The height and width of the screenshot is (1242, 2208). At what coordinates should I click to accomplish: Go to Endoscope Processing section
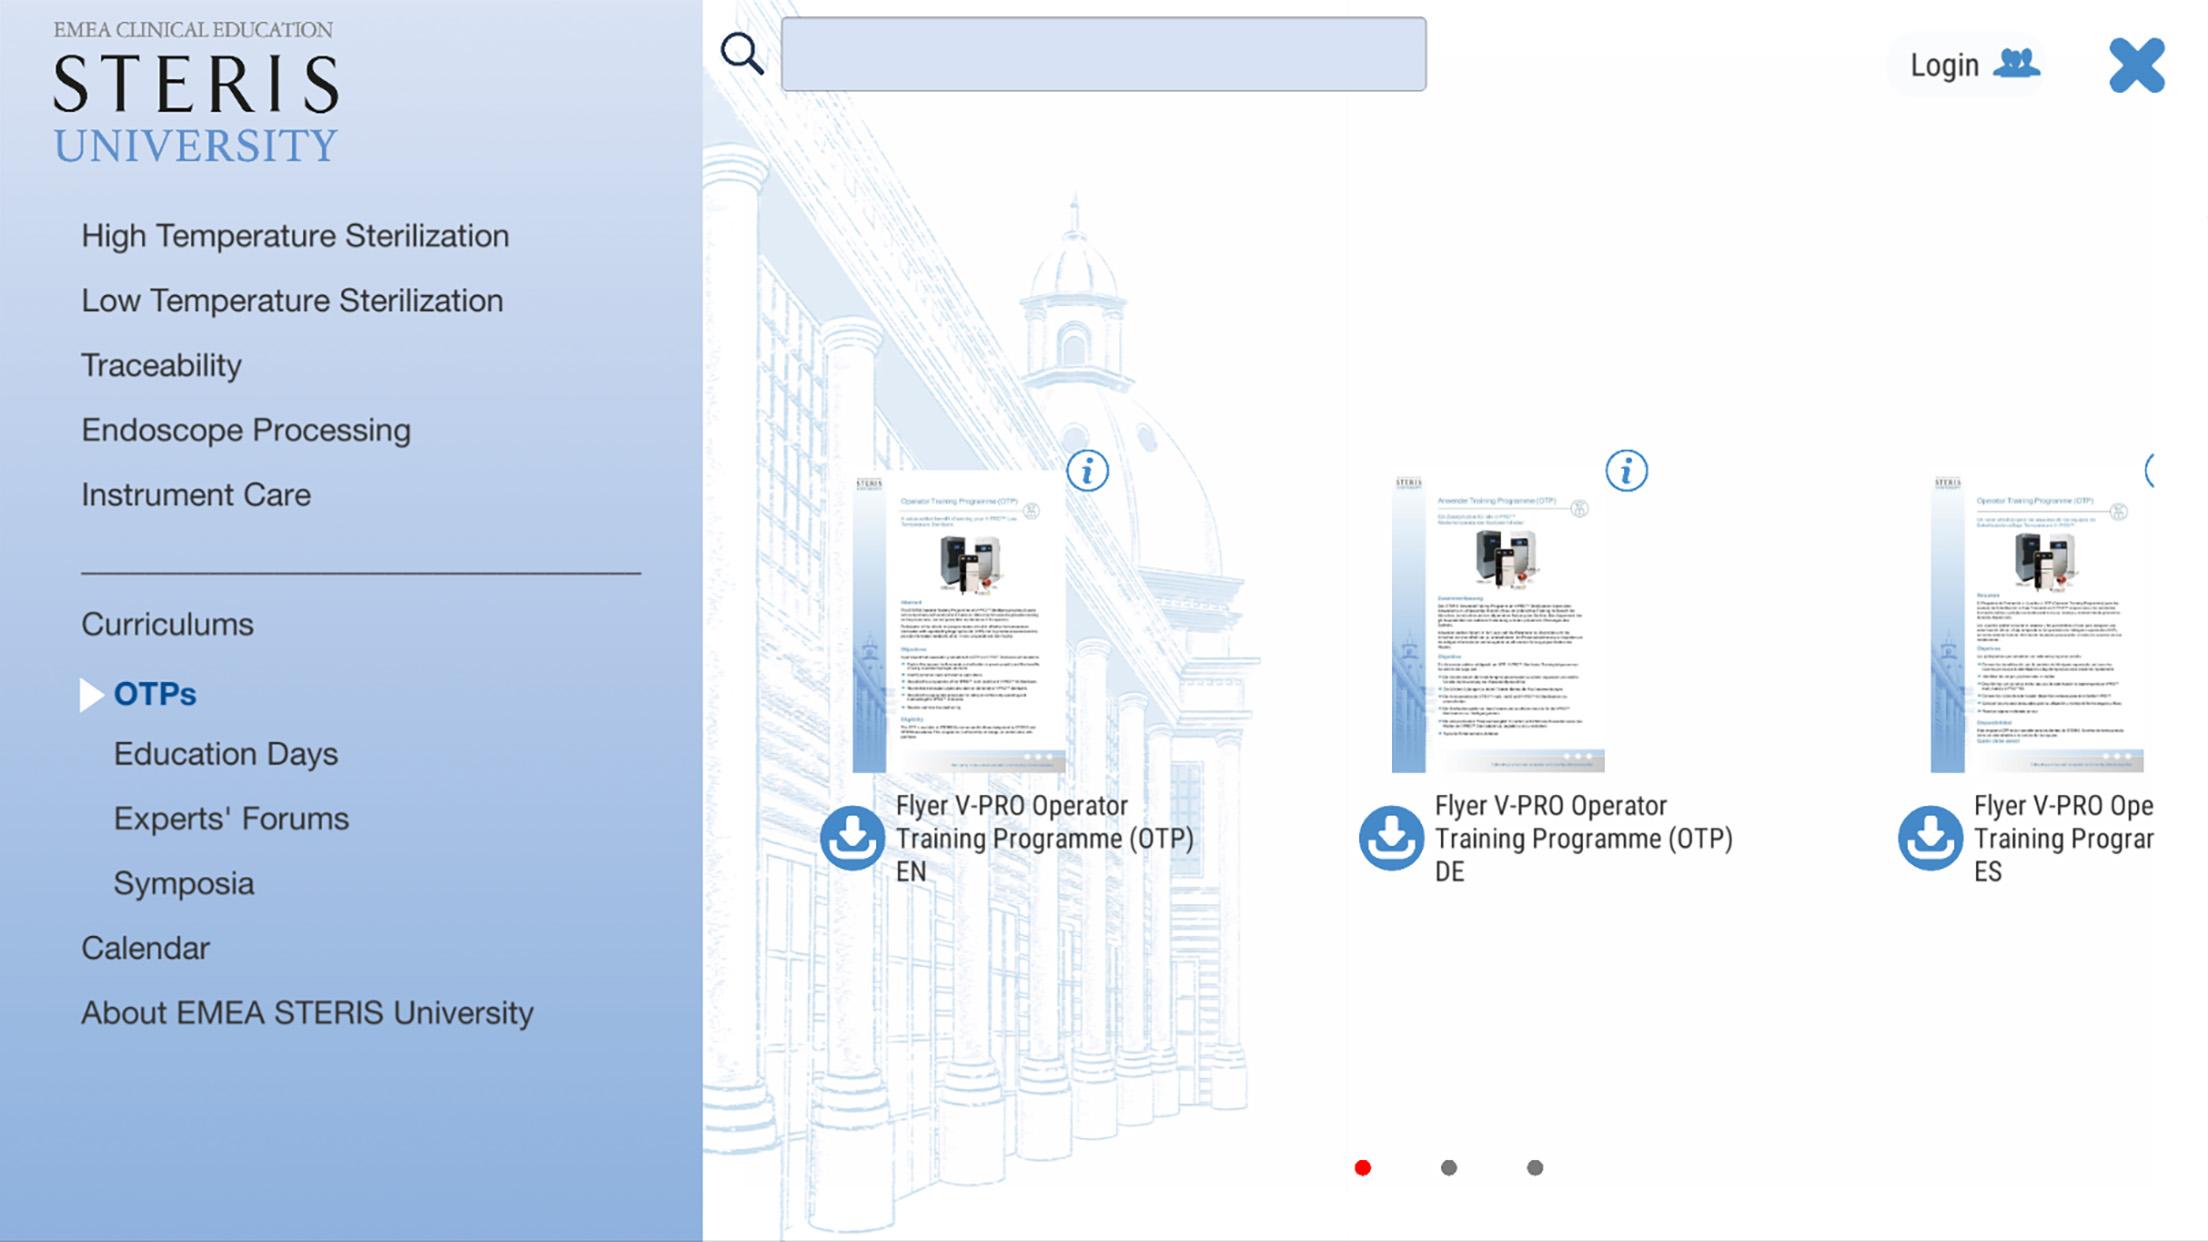246,430
